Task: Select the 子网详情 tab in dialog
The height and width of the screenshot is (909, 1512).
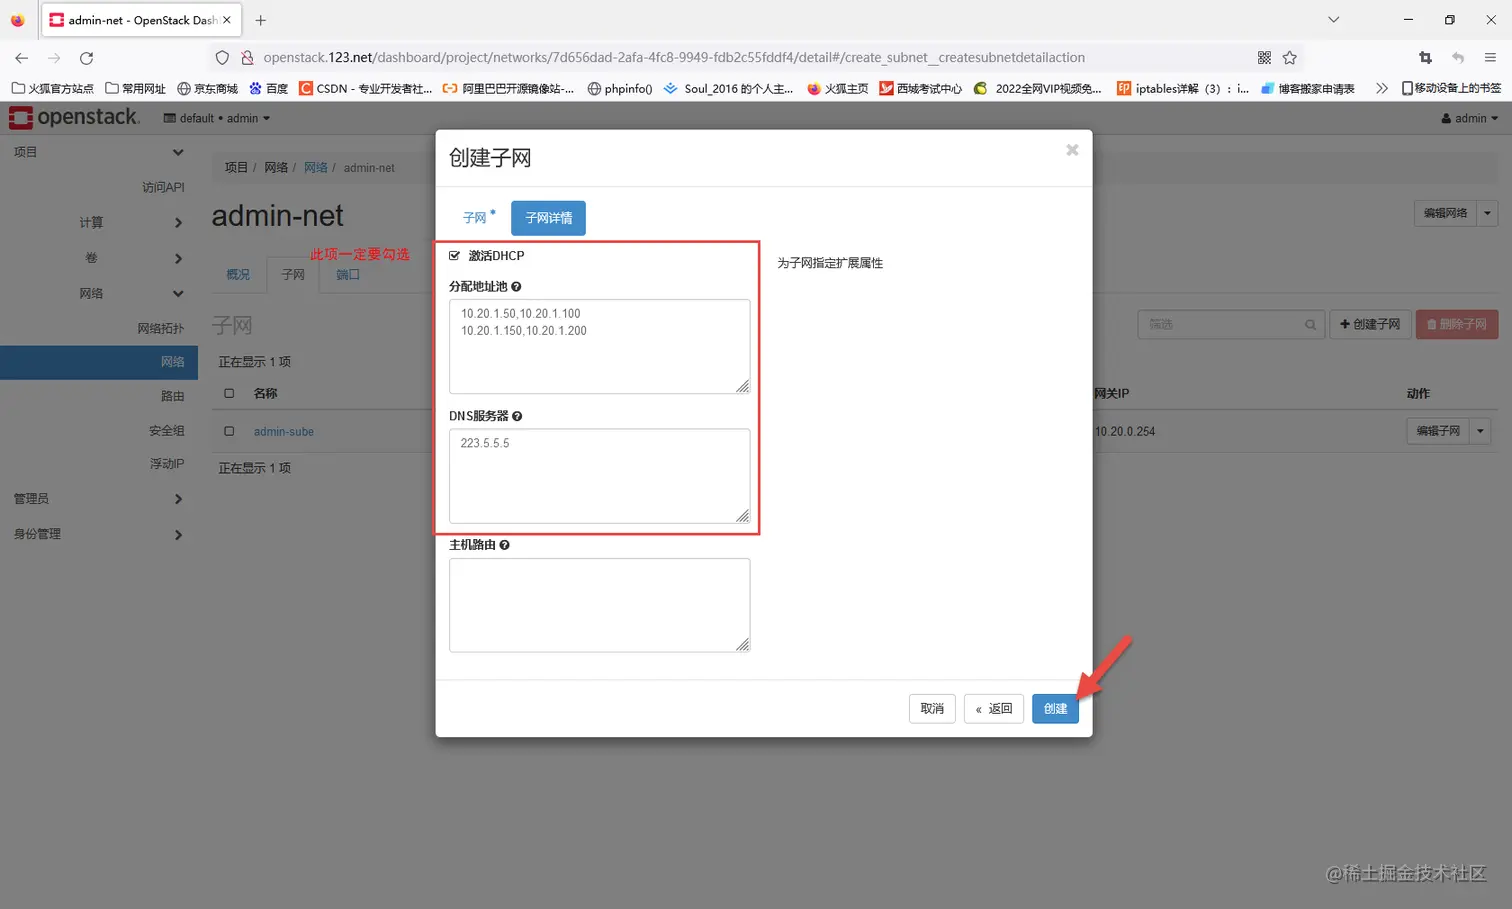Action: (x=548, y=217)
